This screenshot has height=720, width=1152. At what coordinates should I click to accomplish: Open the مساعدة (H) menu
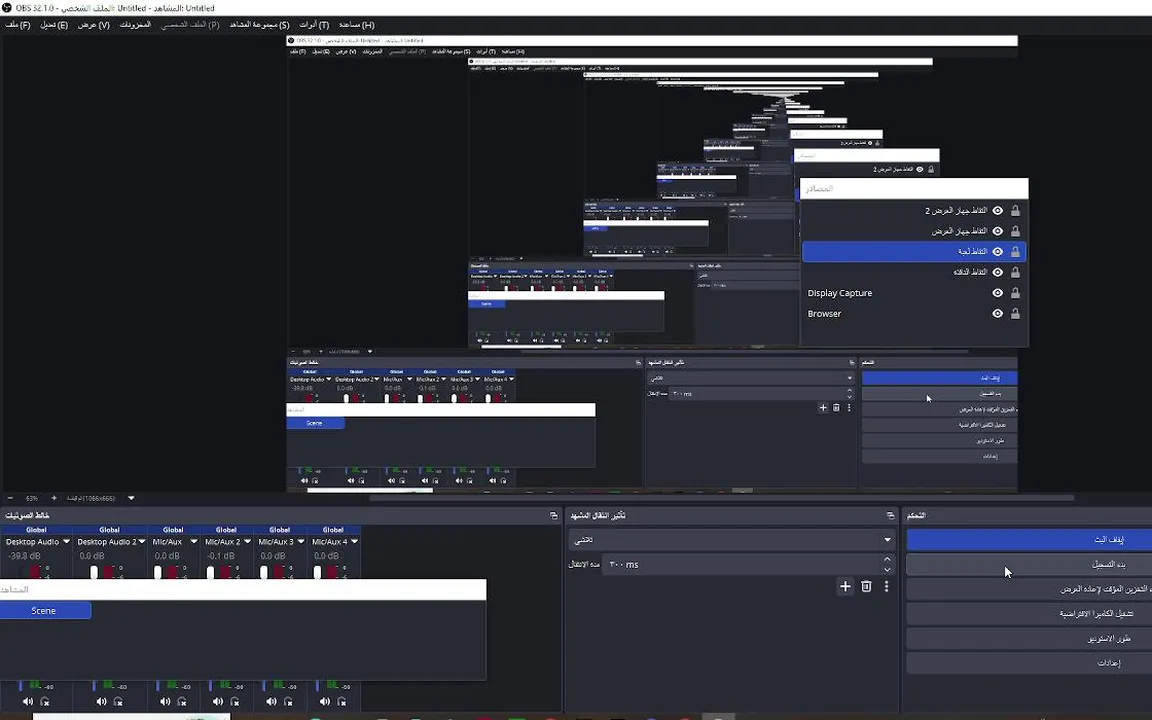coord(356,25)
